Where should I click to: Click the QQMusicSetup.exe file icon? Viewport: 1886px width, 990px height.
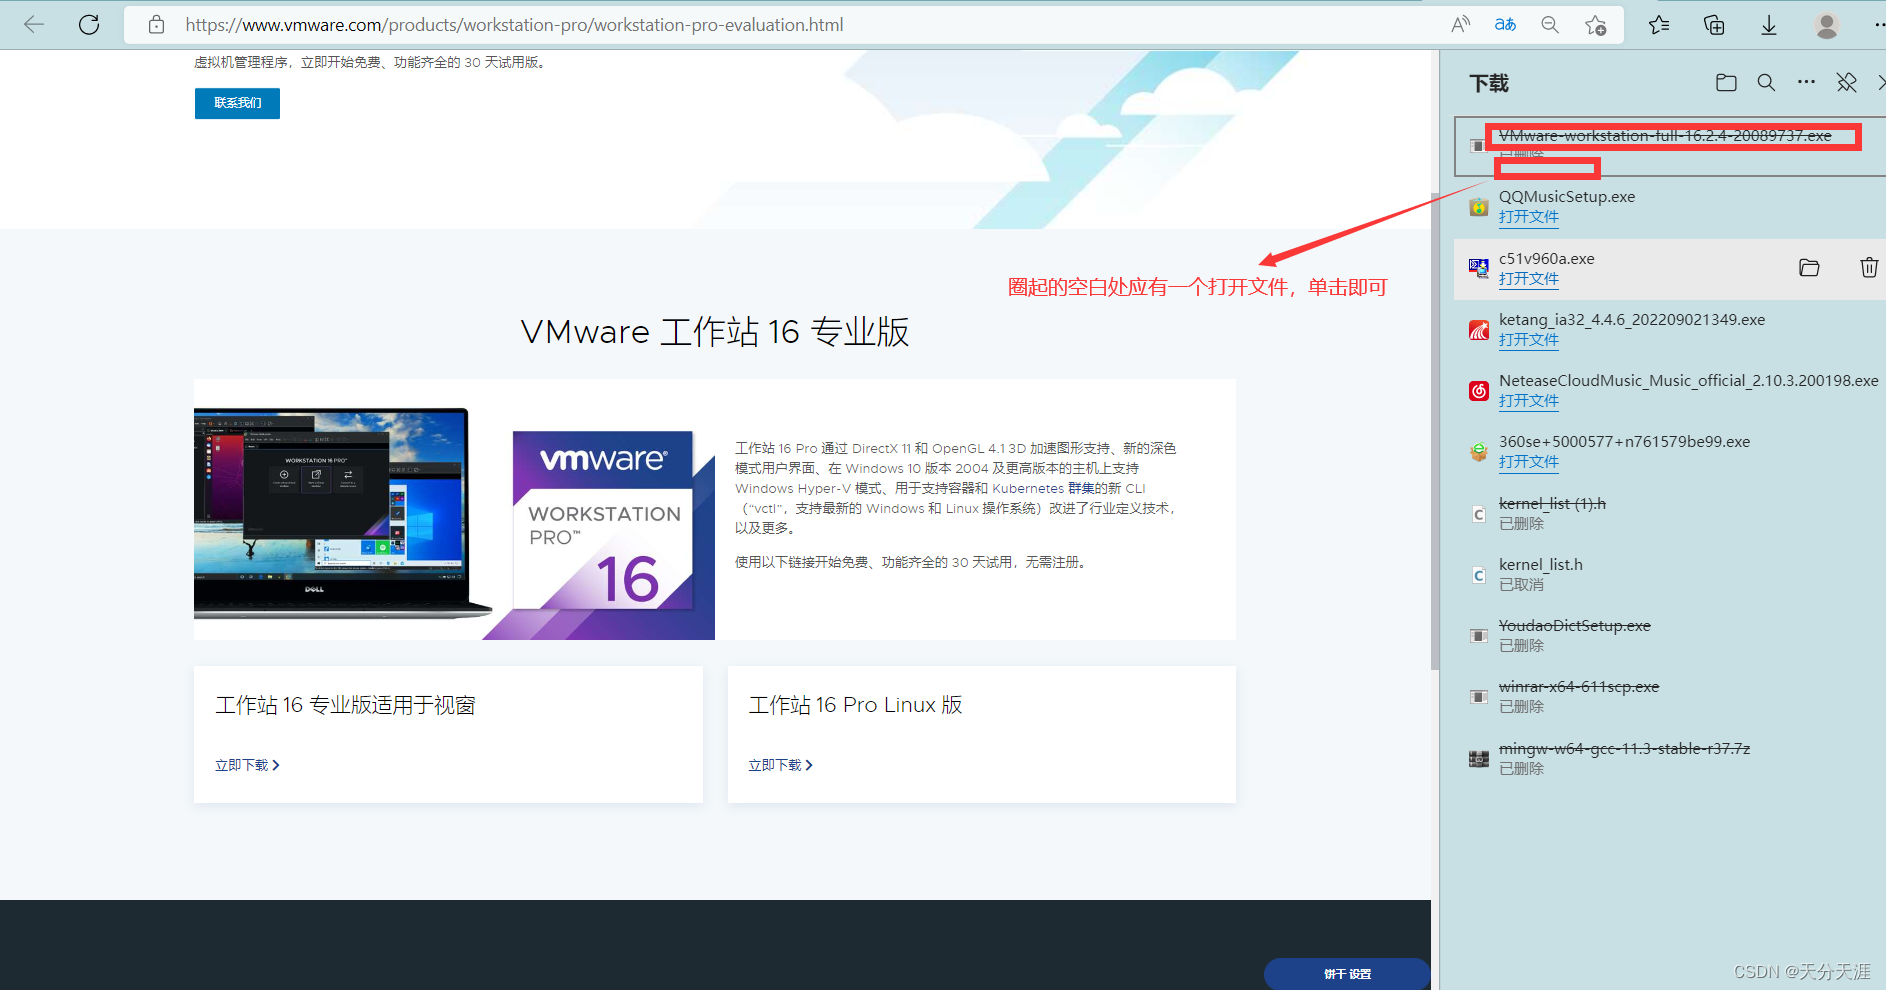point(1479,207)
